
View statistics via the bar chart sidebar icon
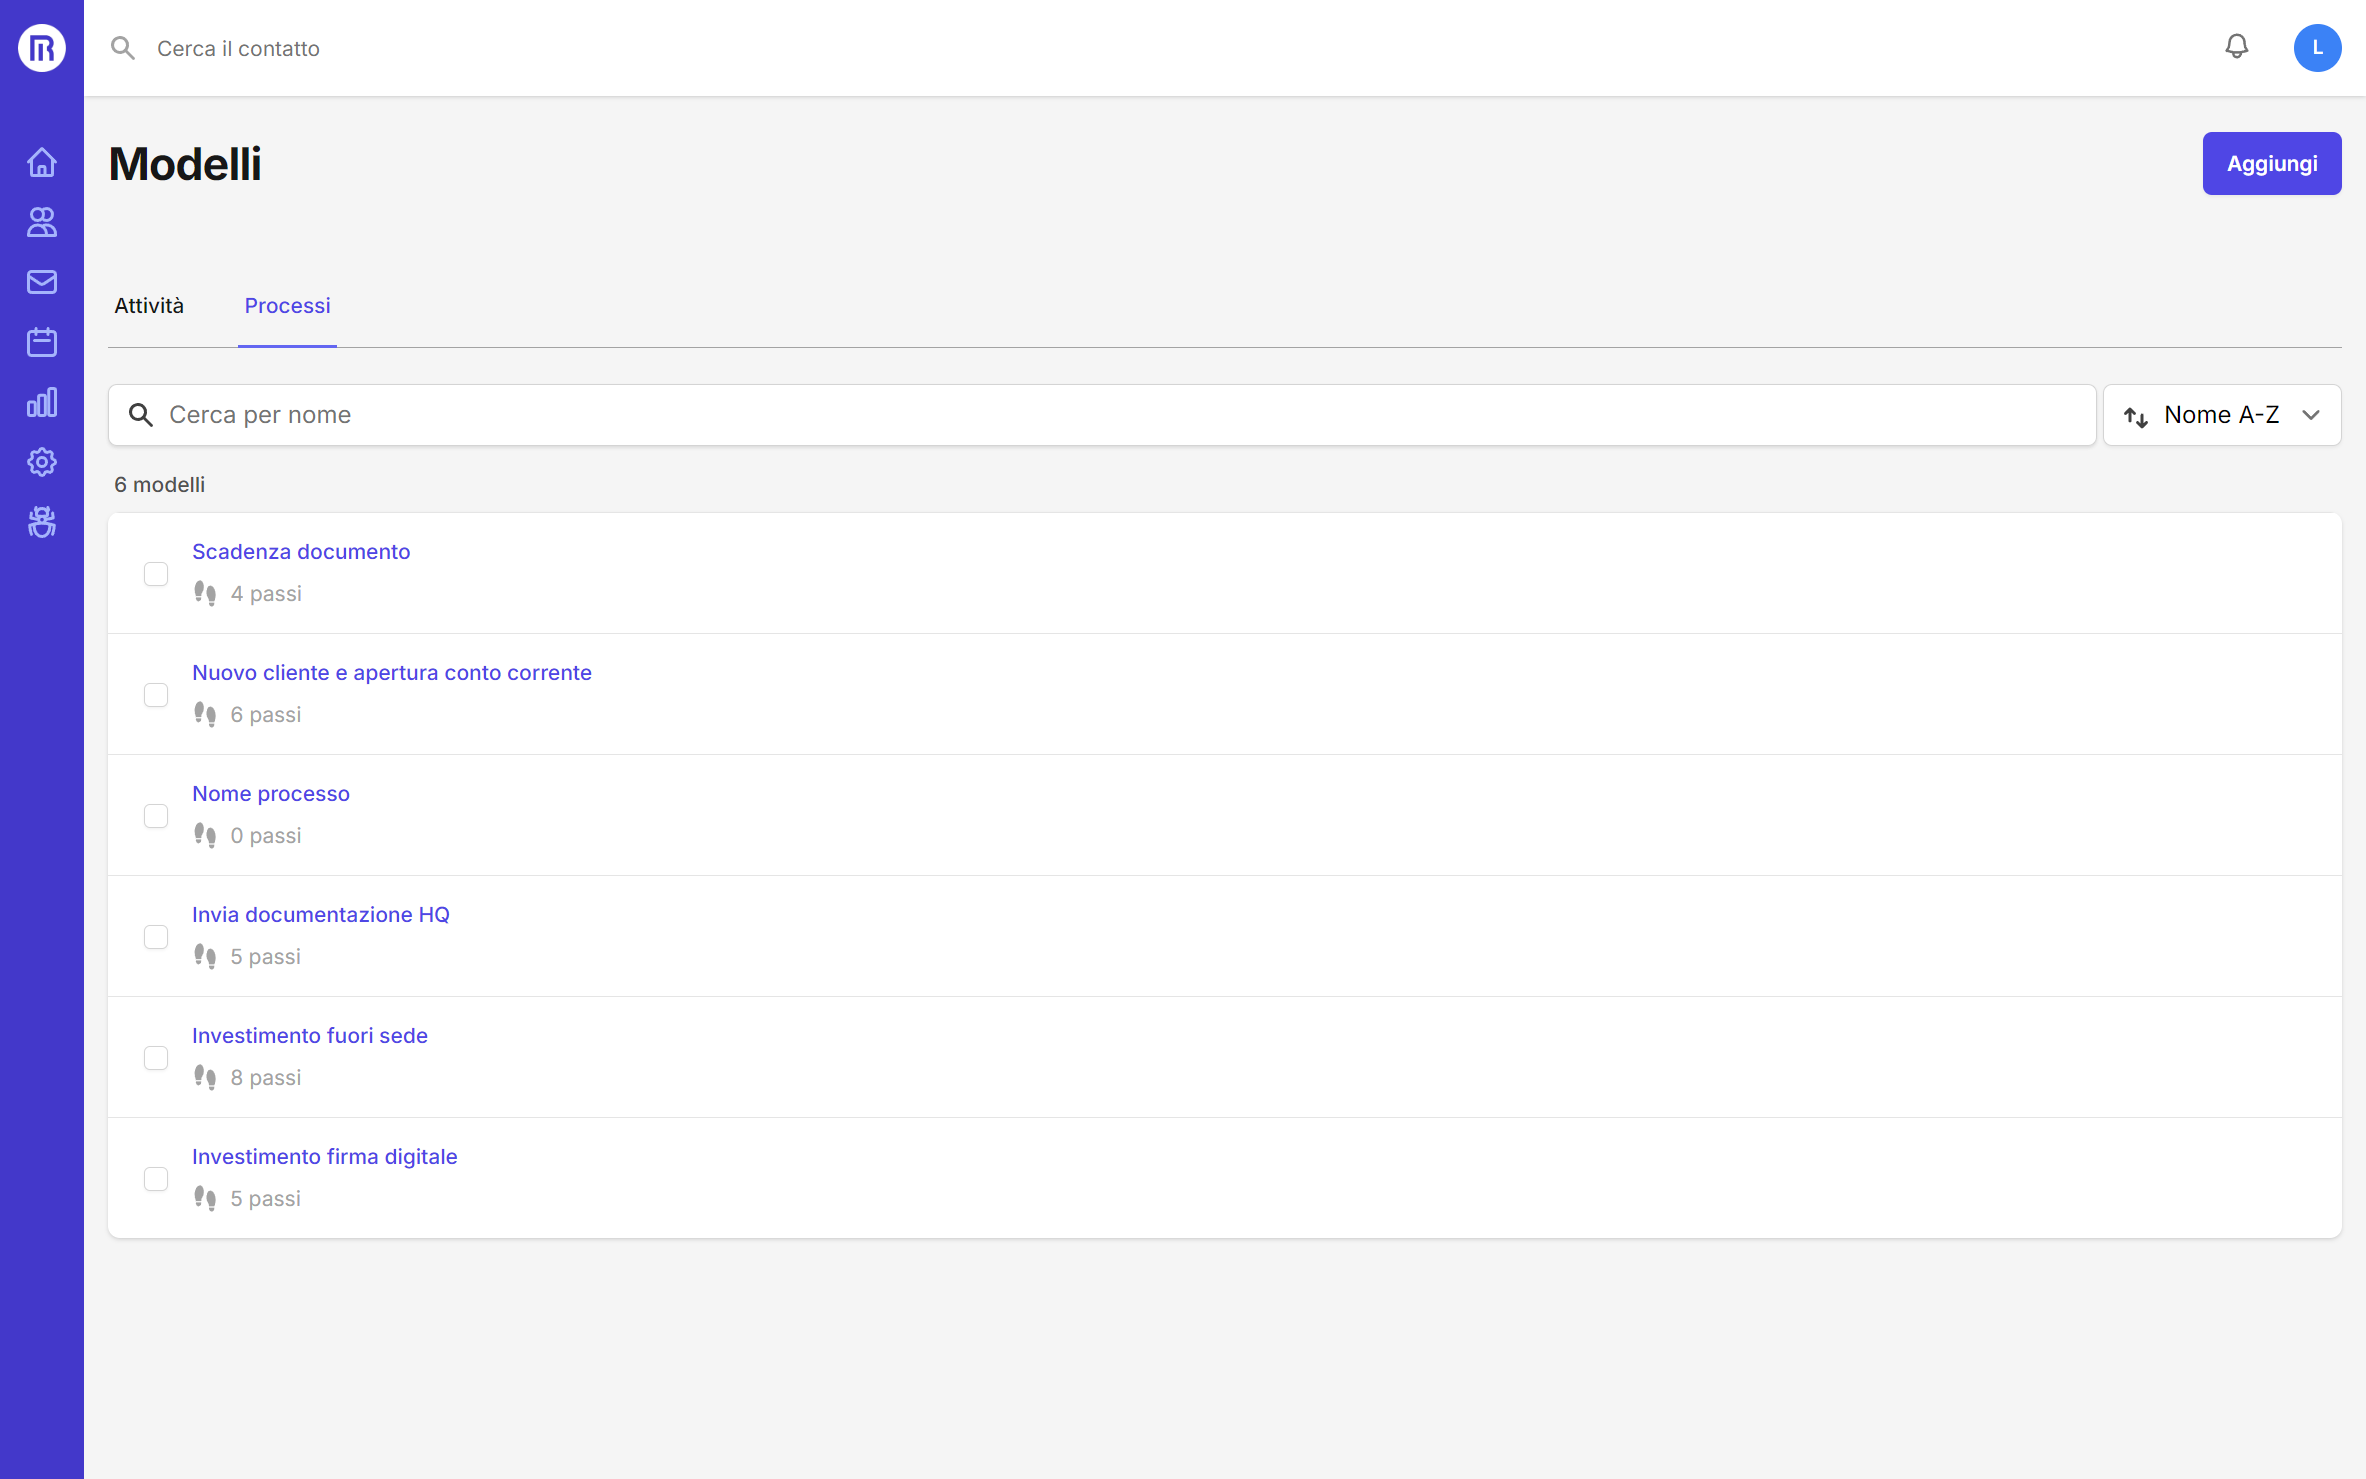click(41, 402)
